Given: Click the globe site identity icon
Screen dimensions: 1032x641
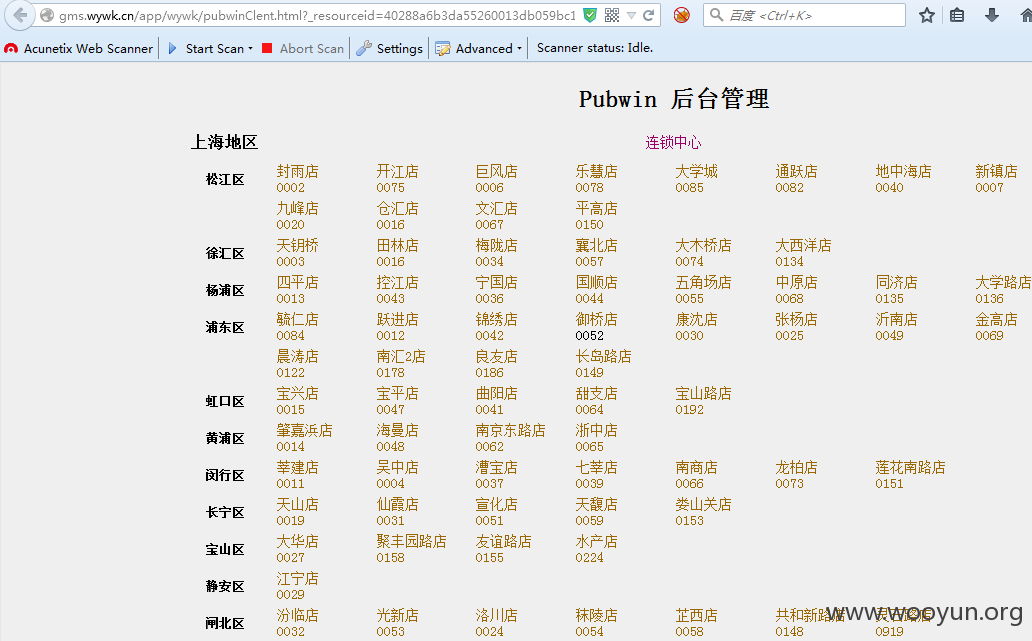Looking at the screenshot, I should (x=47, y=15).
